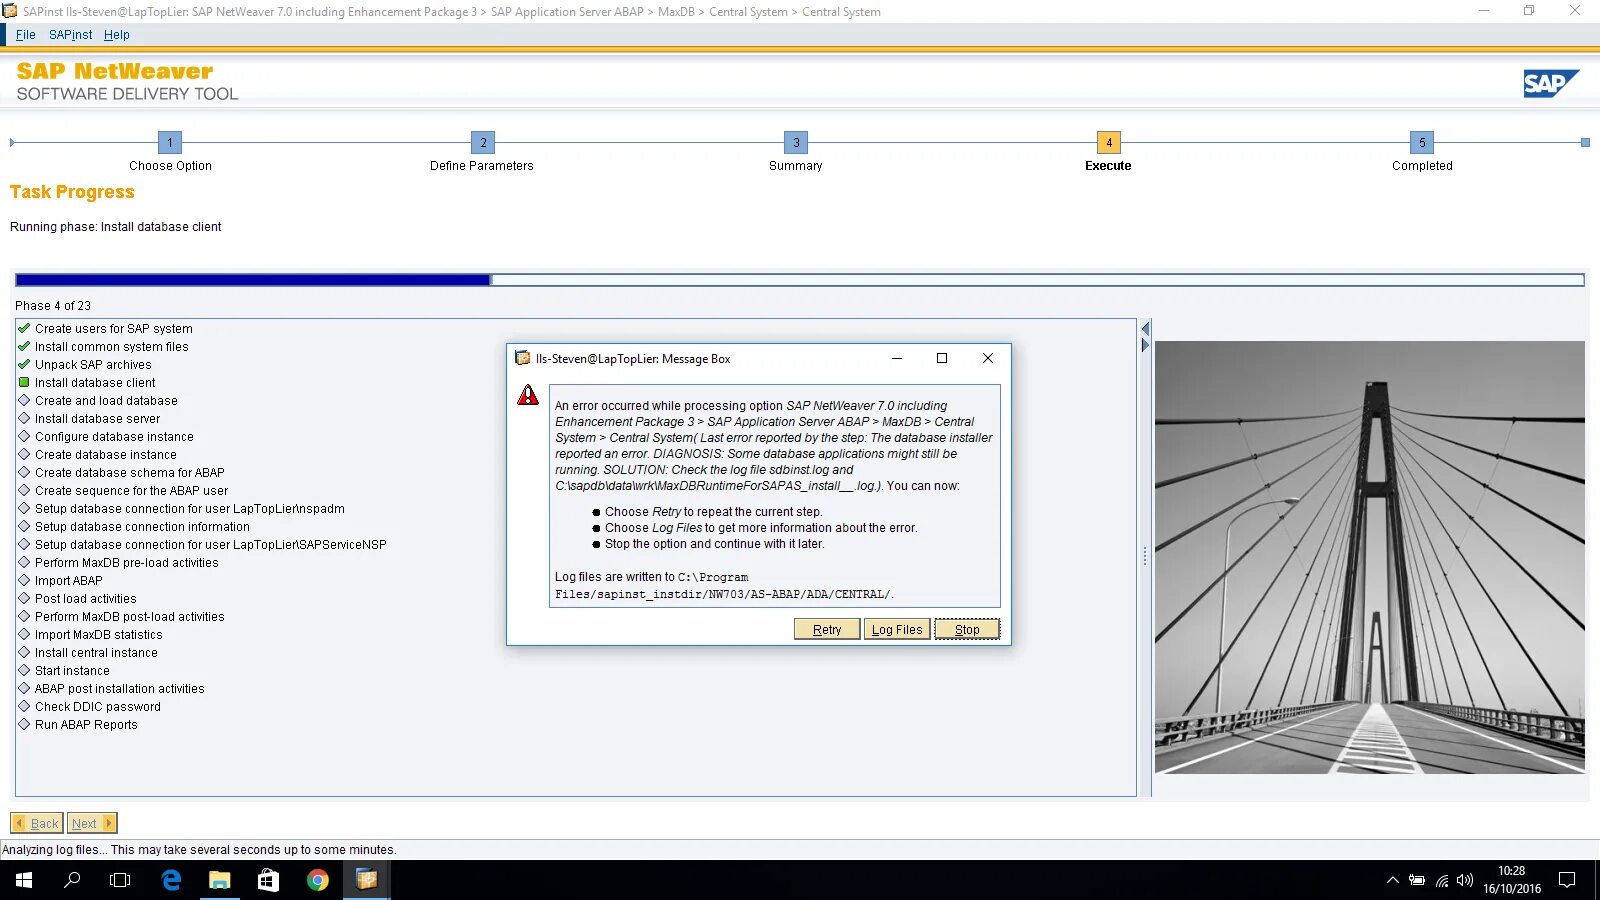This screenshot has height=900, width=1600.
Task: Click 'Analyzing log files' status bar text
Action: (x=199, y=850)
